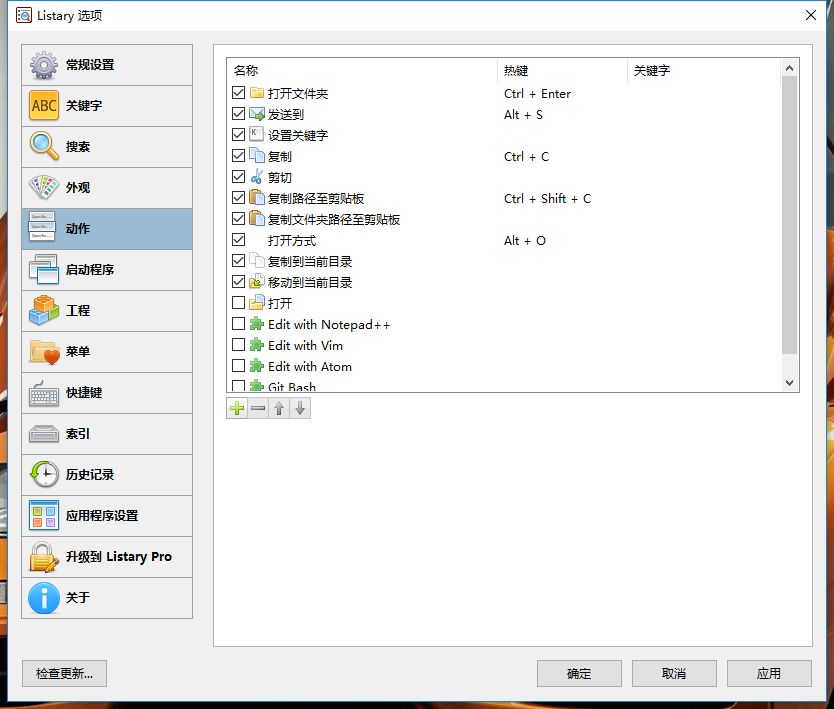Uncheck the 复制 checkbox
This screenshot has height=709, width=834.
click(x=238, y=156)
